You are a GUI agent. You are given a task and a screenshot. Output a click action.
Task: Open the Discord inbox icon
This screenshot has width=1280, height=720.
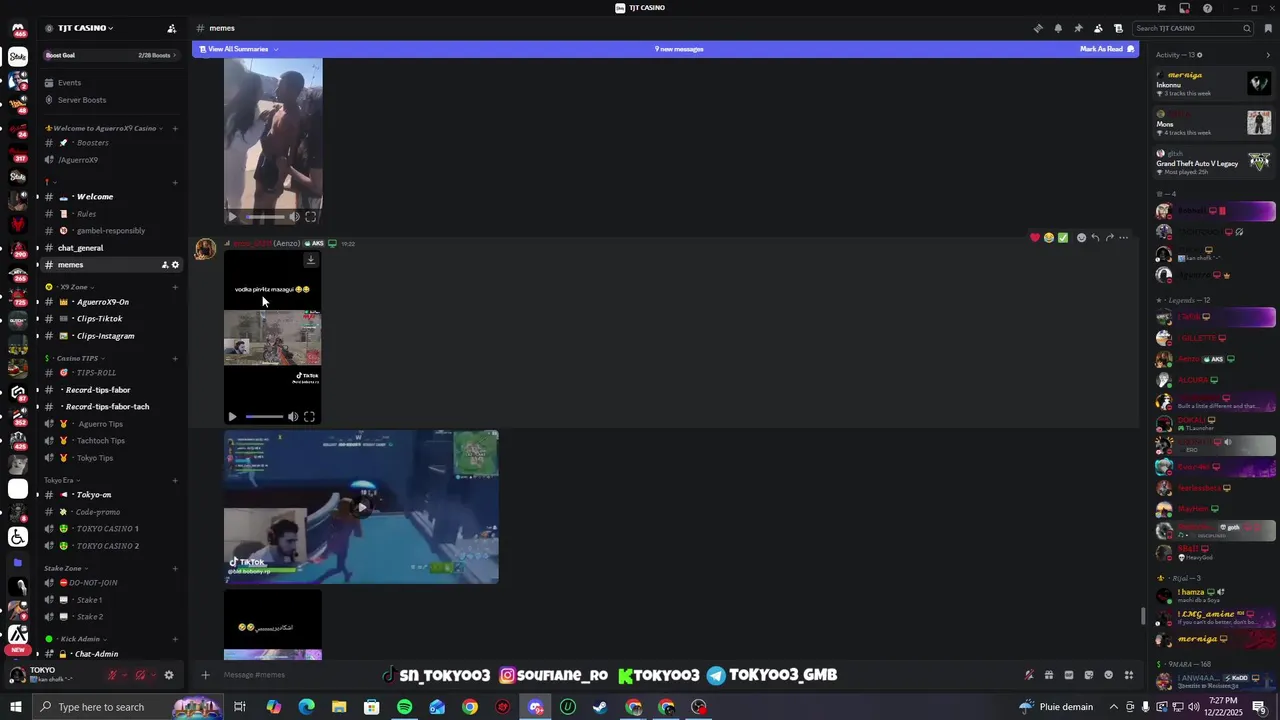click(1184, 8)
